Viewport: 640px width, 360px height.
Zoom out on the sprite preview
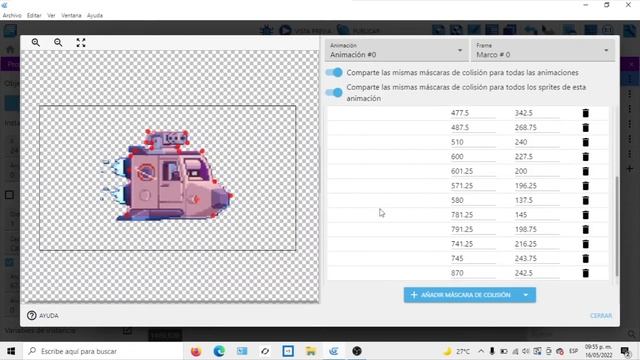pyautogui.click(x=58, y=42)
